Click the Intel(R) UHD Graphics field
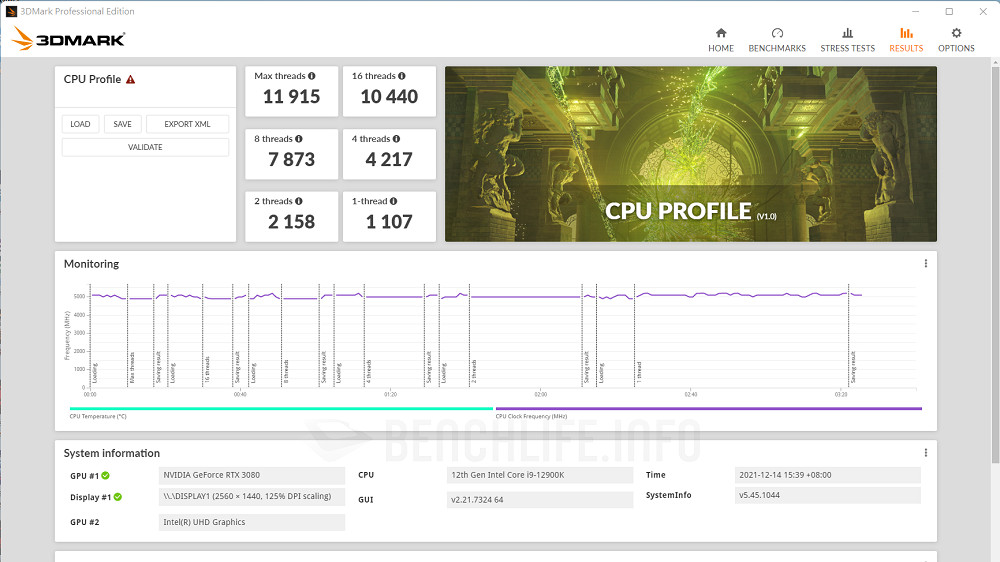The width and height of the screenshot is (1000, 562). coord(251,522)
